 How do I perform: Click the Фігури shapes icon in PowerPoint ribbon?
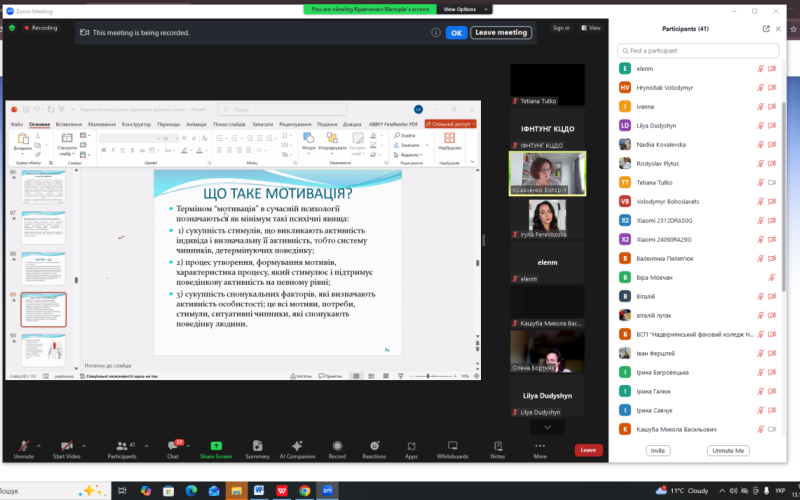(x=308, y=138)
